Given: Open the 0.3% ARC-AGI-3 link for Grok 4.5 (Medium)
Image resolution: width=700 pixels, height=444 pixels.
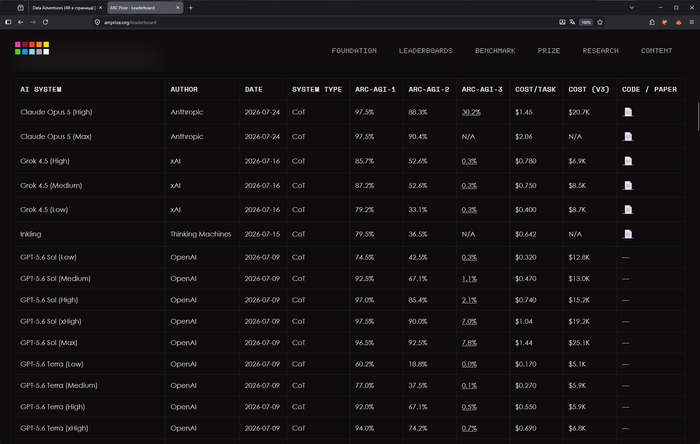Looking at the screenshot, I should 469,185.
